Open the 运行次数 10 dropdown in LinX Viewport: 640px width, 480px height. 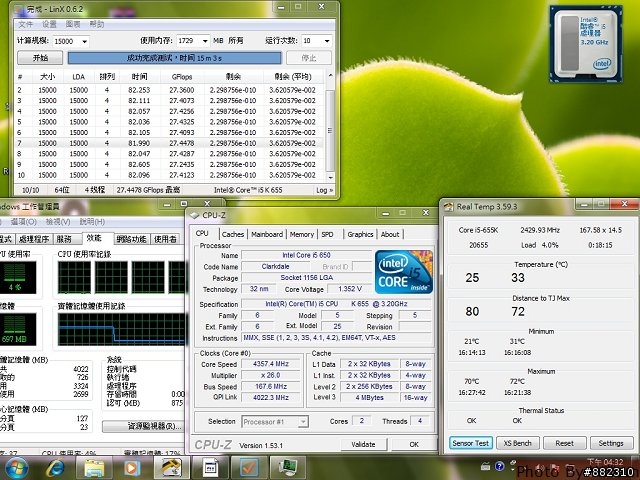coord(327,40)
